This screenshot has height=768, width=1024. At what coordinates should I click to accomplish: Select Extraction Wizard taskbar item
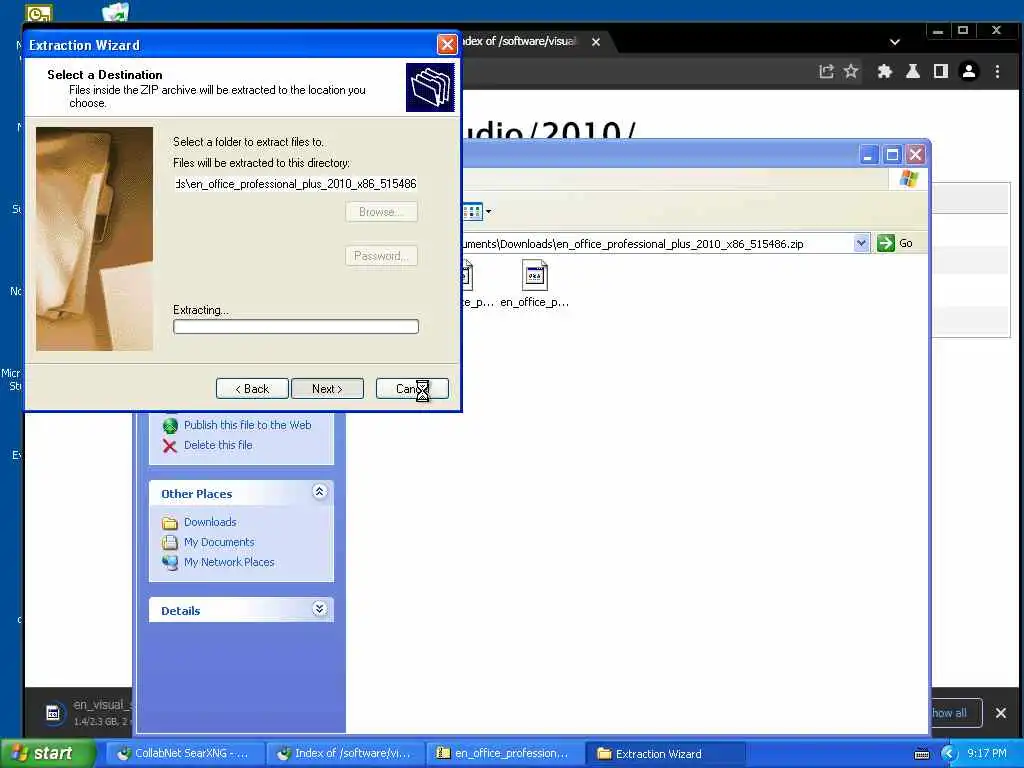click(x=665, y=754)
